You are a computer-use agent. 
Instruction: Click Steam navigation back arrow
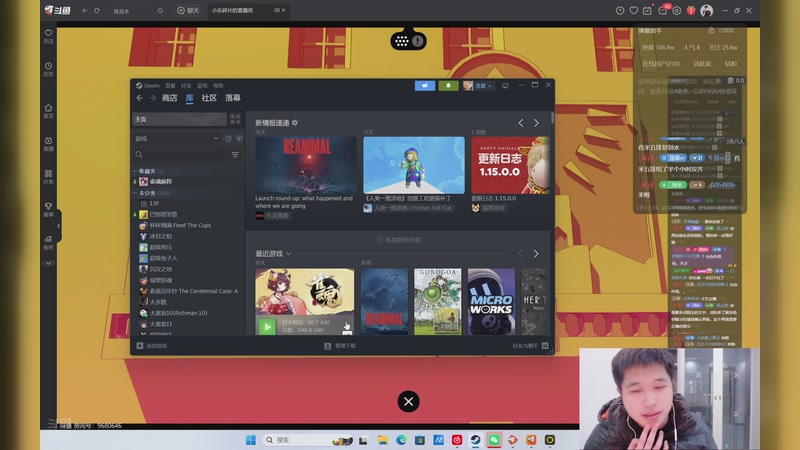click(x=139, y=98)
